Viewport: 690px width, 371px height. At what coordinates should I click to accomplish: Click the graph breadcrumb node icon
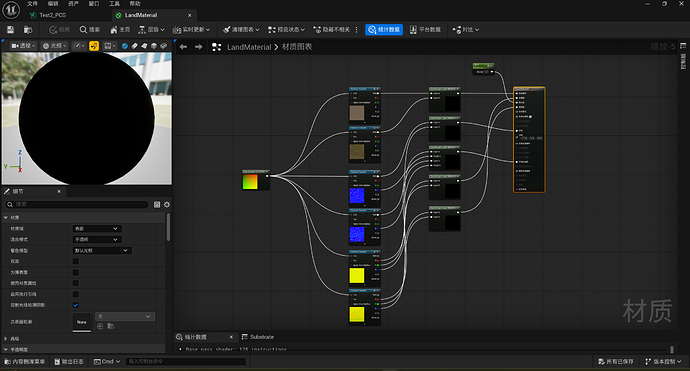(x=217, y=47)
